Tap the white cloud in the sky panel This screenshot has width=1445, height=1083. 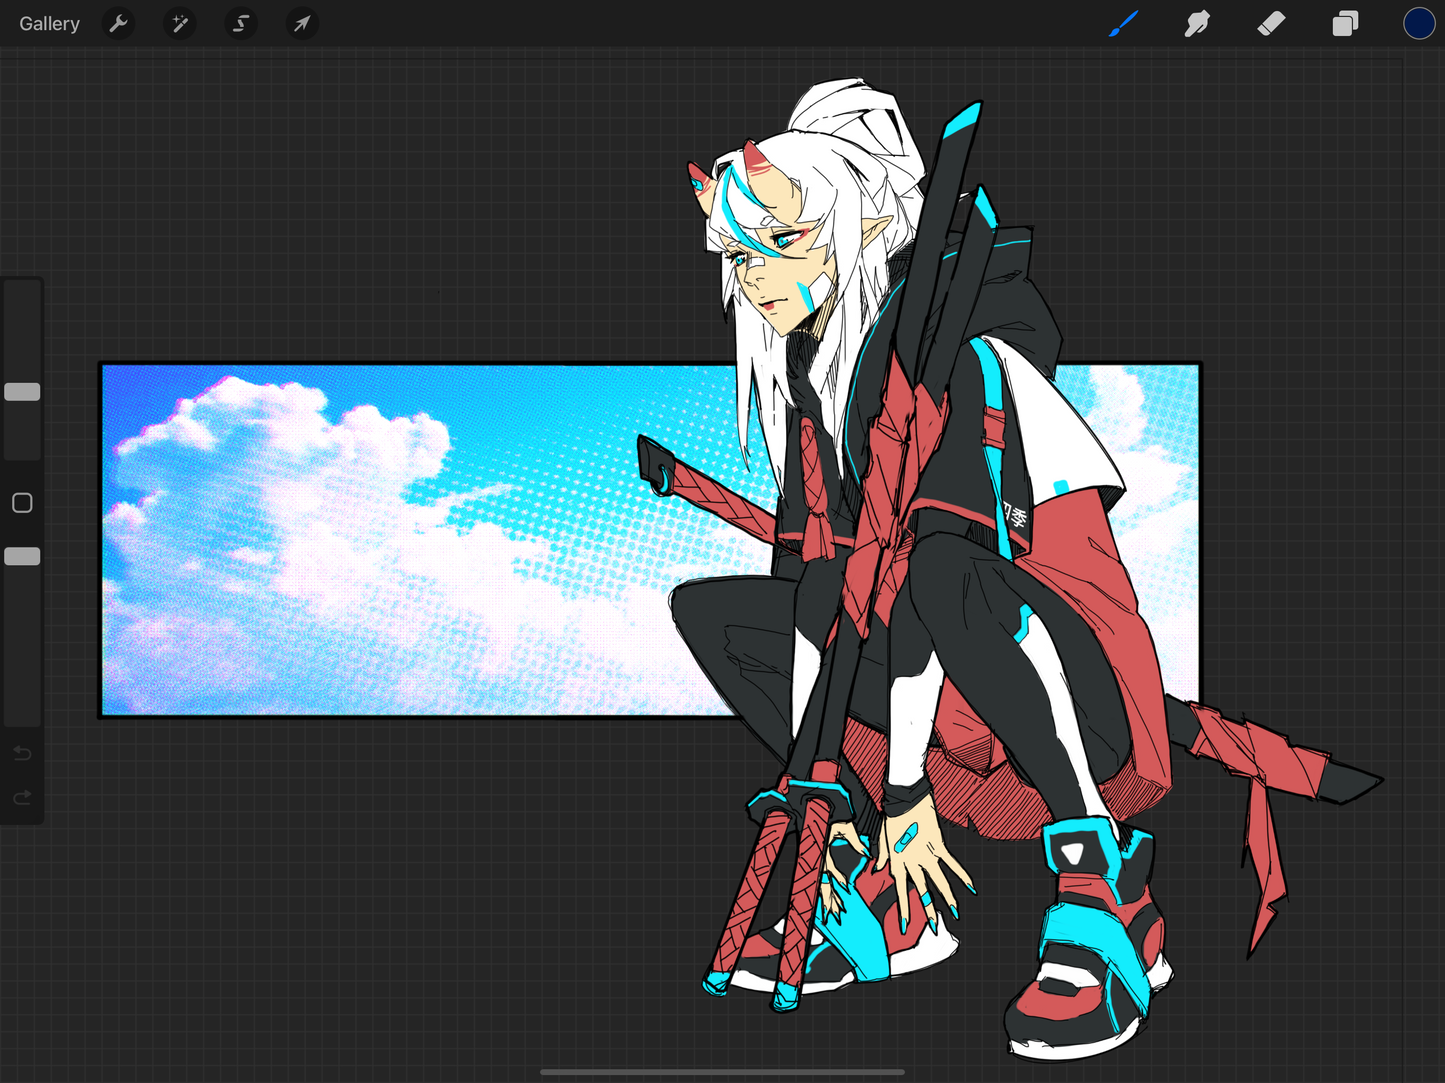coord(300,450)
